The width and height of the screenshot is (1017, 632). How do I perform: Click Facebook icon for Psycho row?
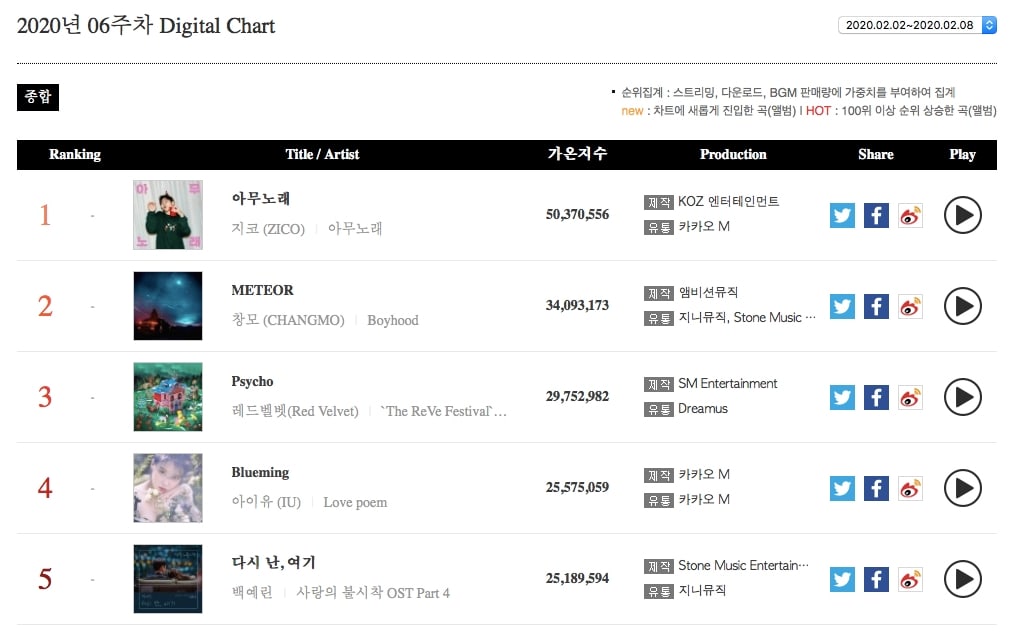(876, 397)
